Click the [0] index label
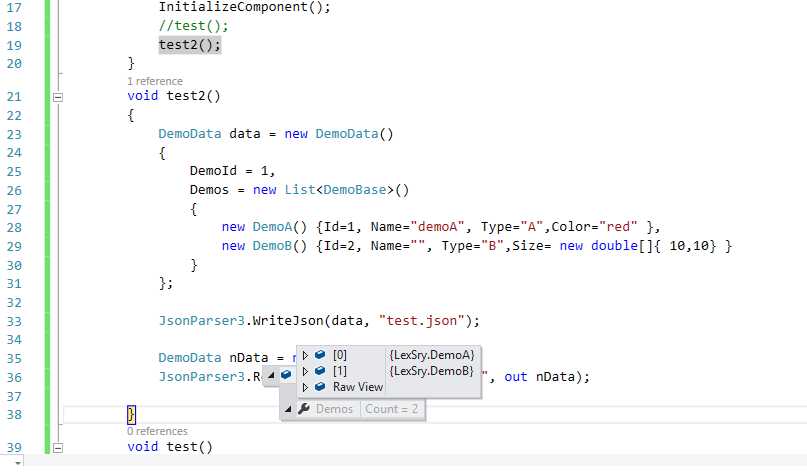The image size is (807, 472). coord(340,355)
